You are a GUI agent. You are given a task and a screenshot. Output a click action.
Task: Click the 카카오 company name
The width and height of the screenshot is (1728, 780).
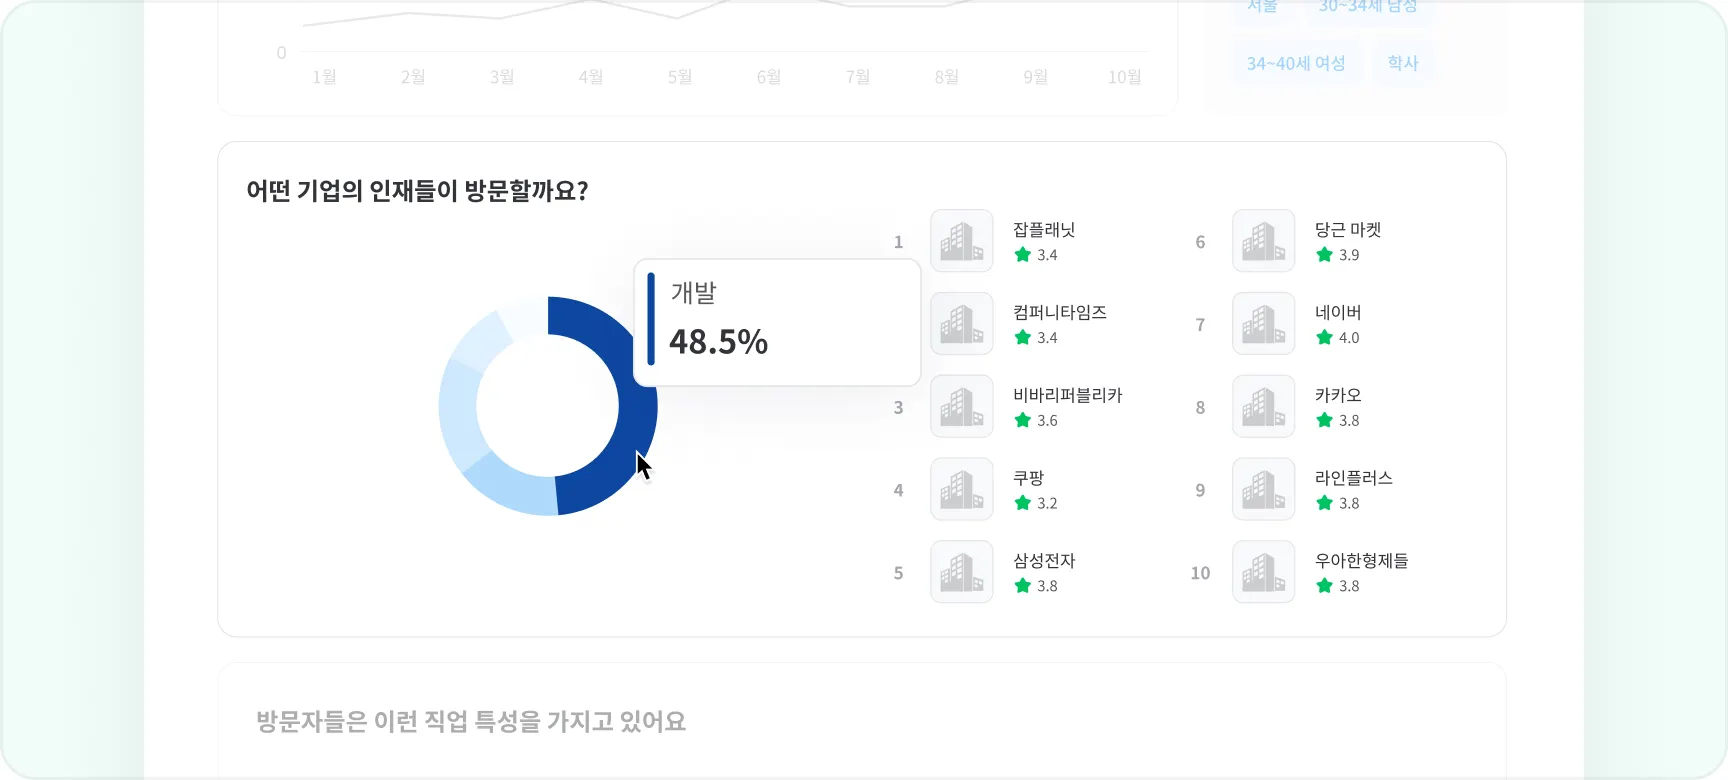click(1338, 396)
